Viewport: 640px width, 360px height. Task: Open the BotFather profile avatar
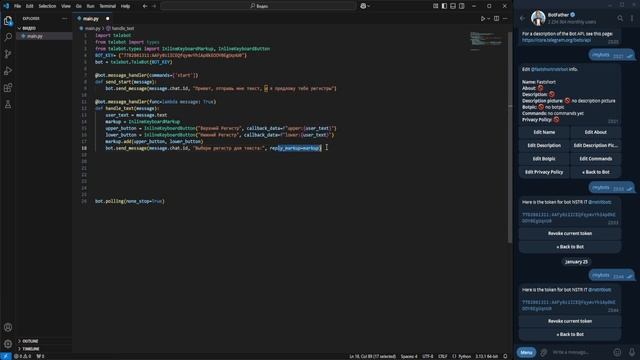[538, 18]
